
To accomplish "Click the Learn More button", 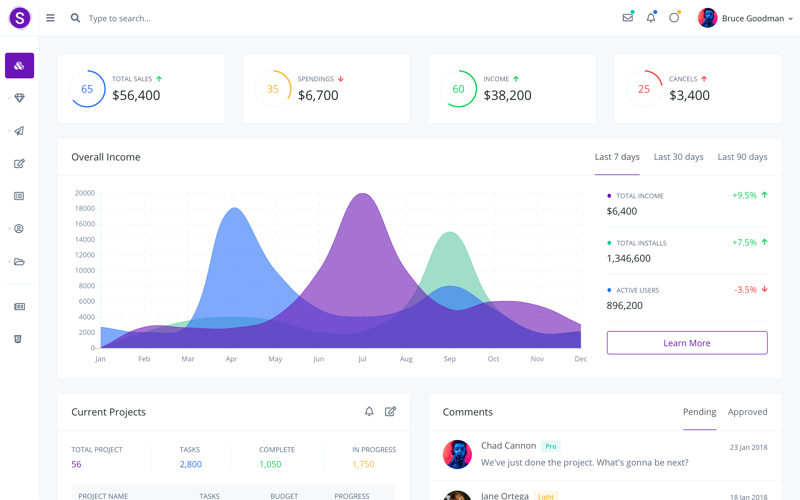I will tap(687, 343).
